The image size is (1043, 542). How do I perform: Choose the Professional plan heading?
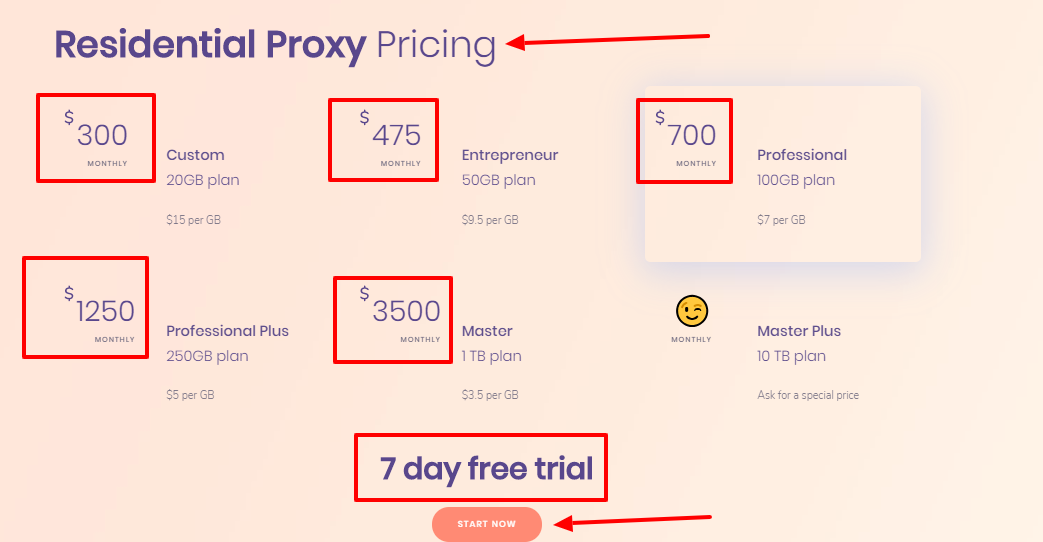(802, 155)
